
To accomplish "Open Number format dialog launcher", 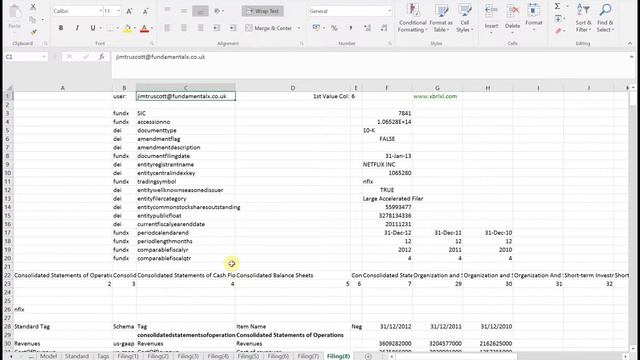I will click(390, 43).
